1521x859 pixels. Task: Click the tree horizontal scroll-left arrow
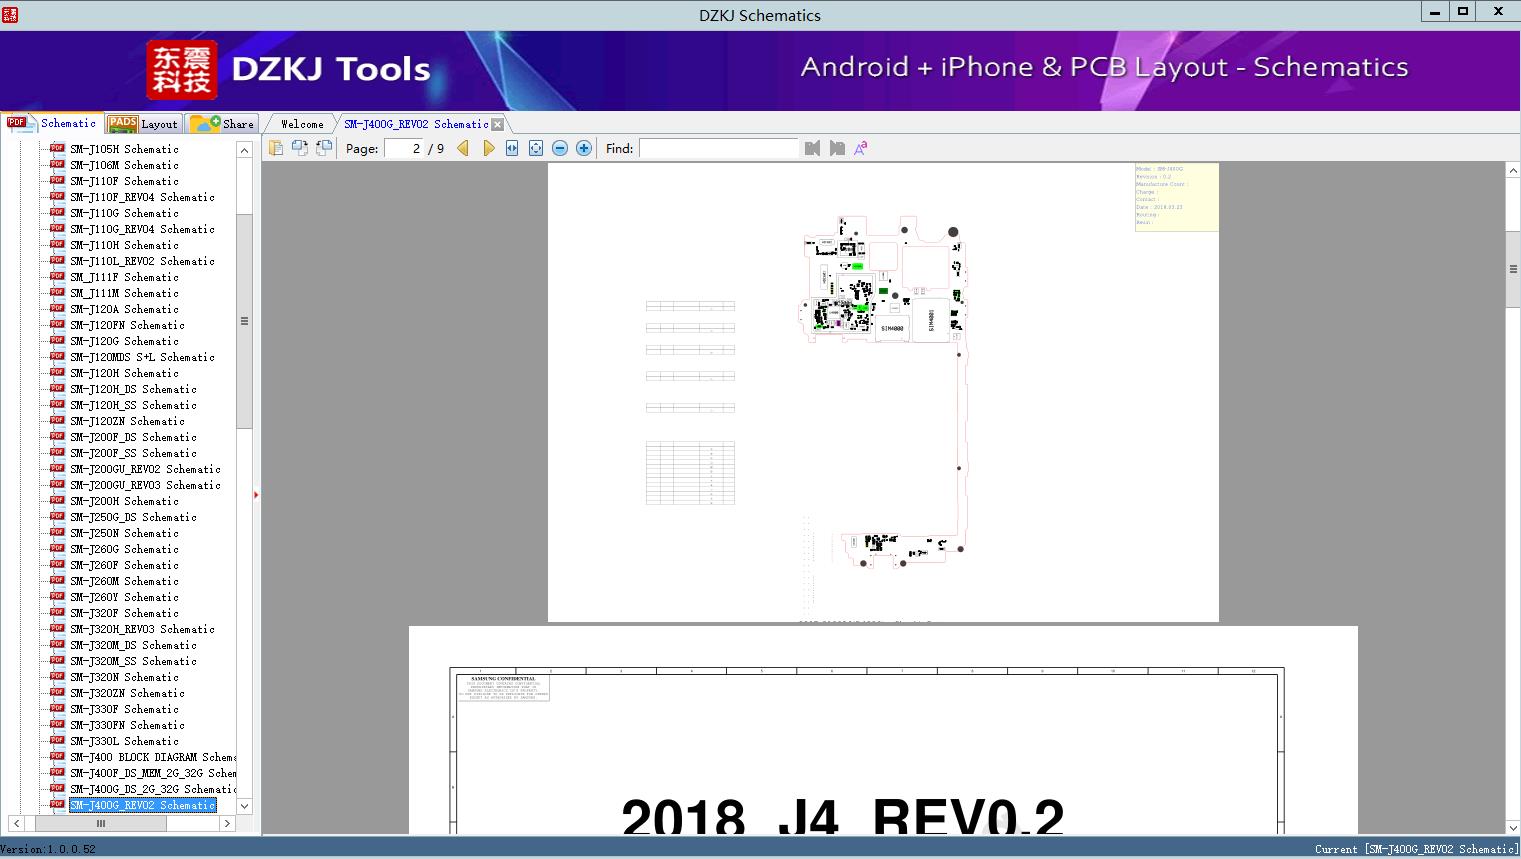16,824
